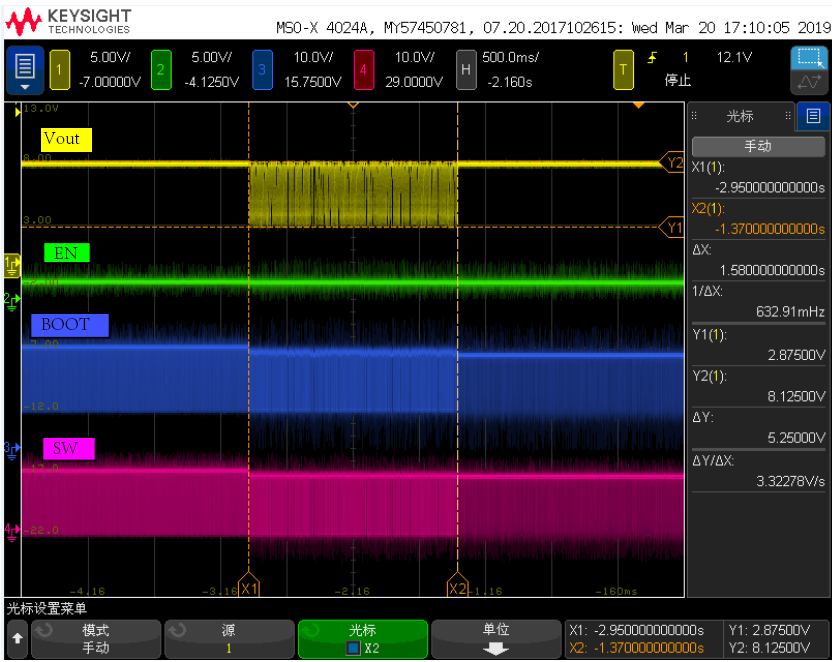The image size is (834, 662).
Task: Open 模式 mode softkey
Action: [x=96, y=639]
